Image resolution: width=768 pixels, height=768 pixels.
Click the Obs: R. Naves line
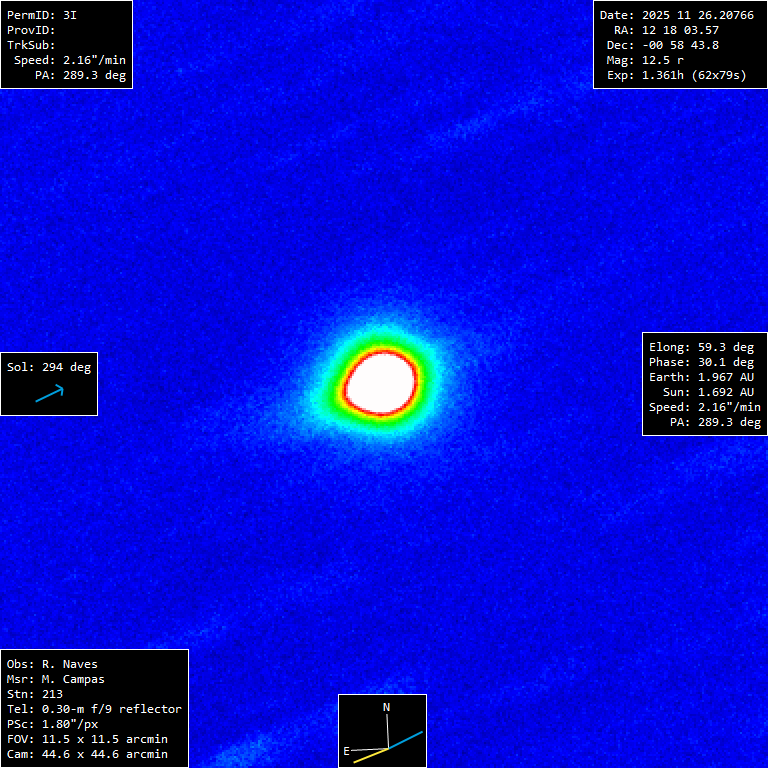tap(52, 664)
